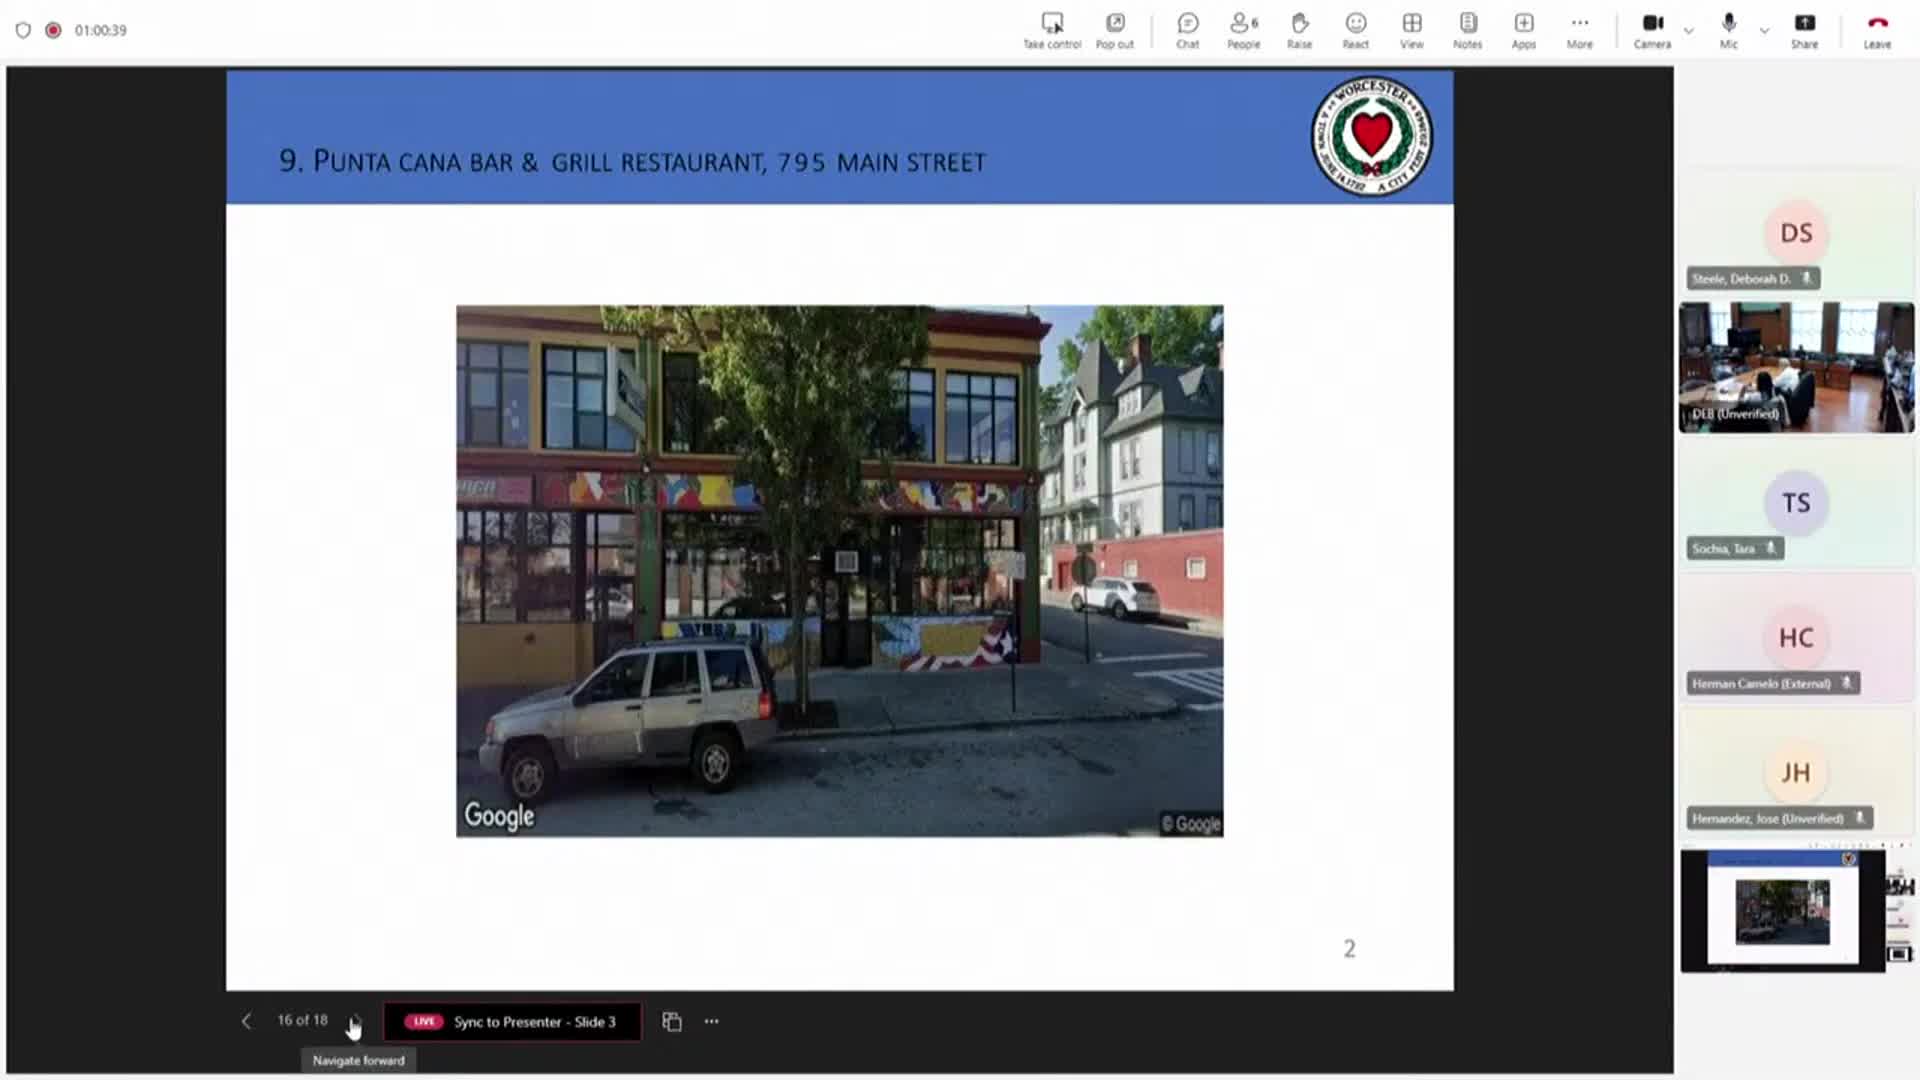
Task: Expand the Mic options dropdown arrow
Action: pos(1764,31)
